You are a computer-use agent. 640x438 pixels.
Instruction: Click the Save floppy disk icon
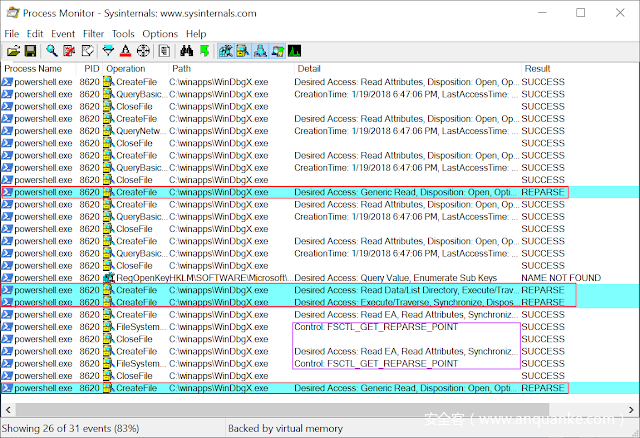(31, 51)
